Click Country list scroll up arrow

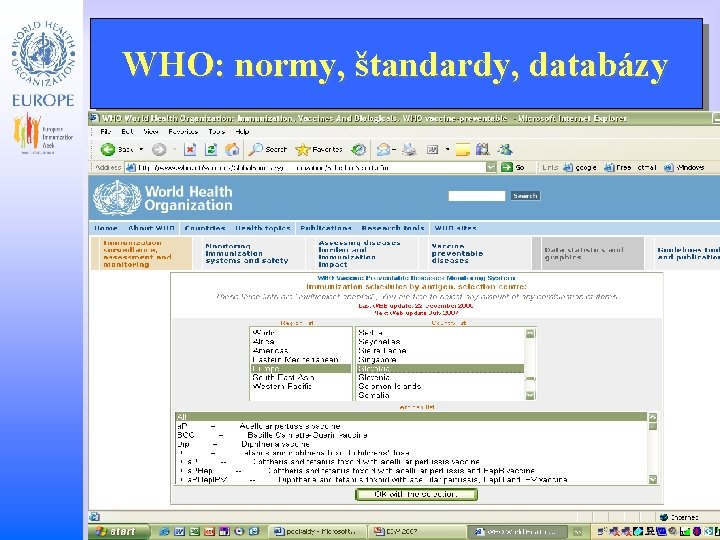point(530,333)
